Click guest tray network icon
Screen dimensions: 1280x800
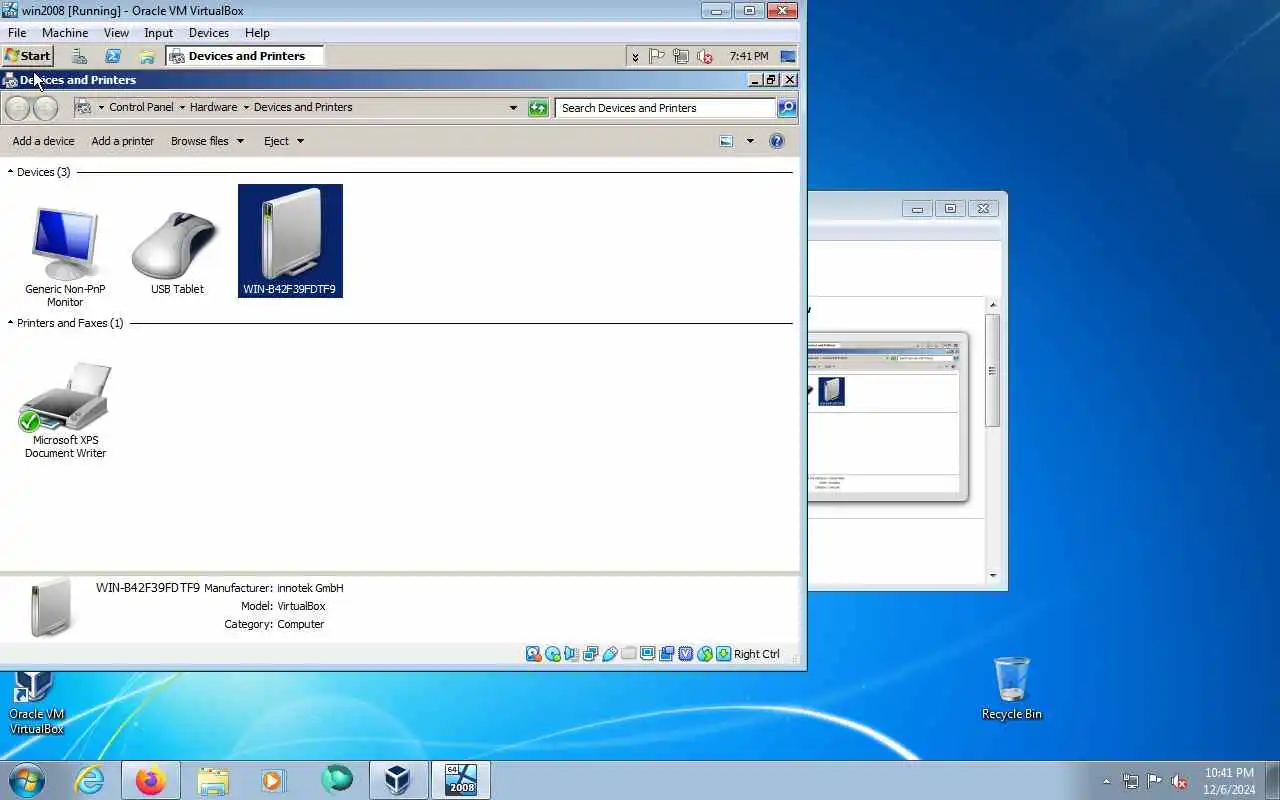tap(681, 56)
